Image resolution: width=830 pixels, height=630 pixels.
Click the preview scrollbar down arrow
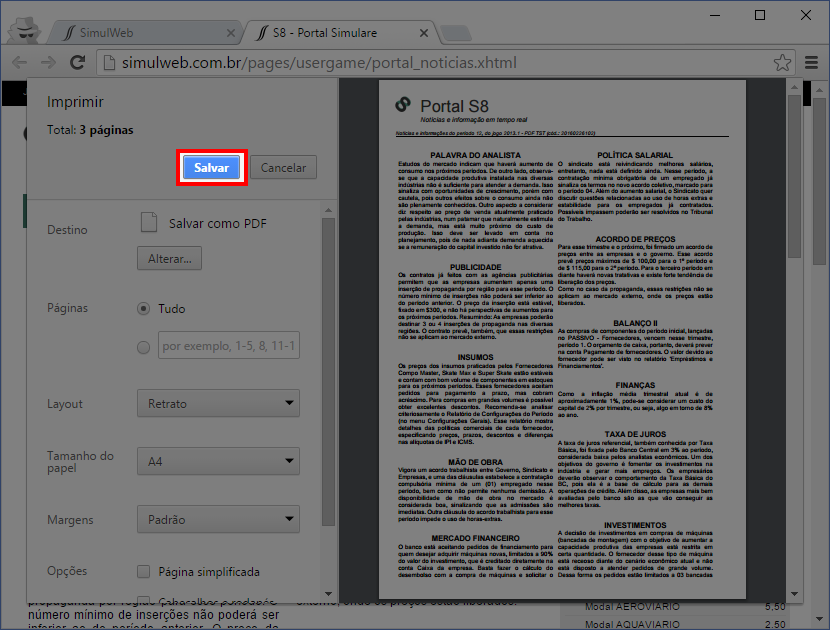click(795, 594)
